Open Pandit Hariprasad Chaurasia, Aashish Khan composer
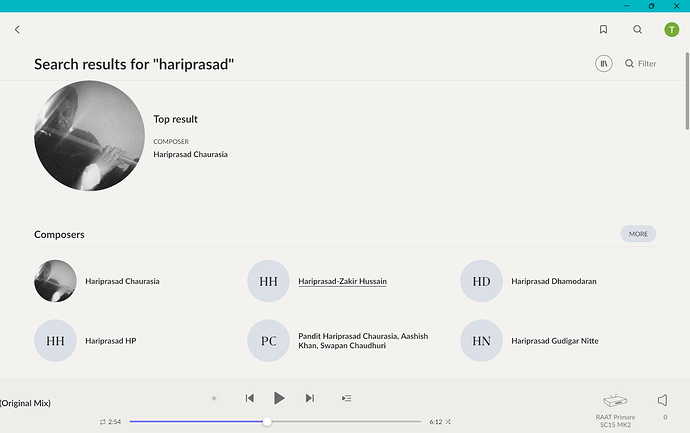Screen dimensions: 690x433 [x=363, y=341]
